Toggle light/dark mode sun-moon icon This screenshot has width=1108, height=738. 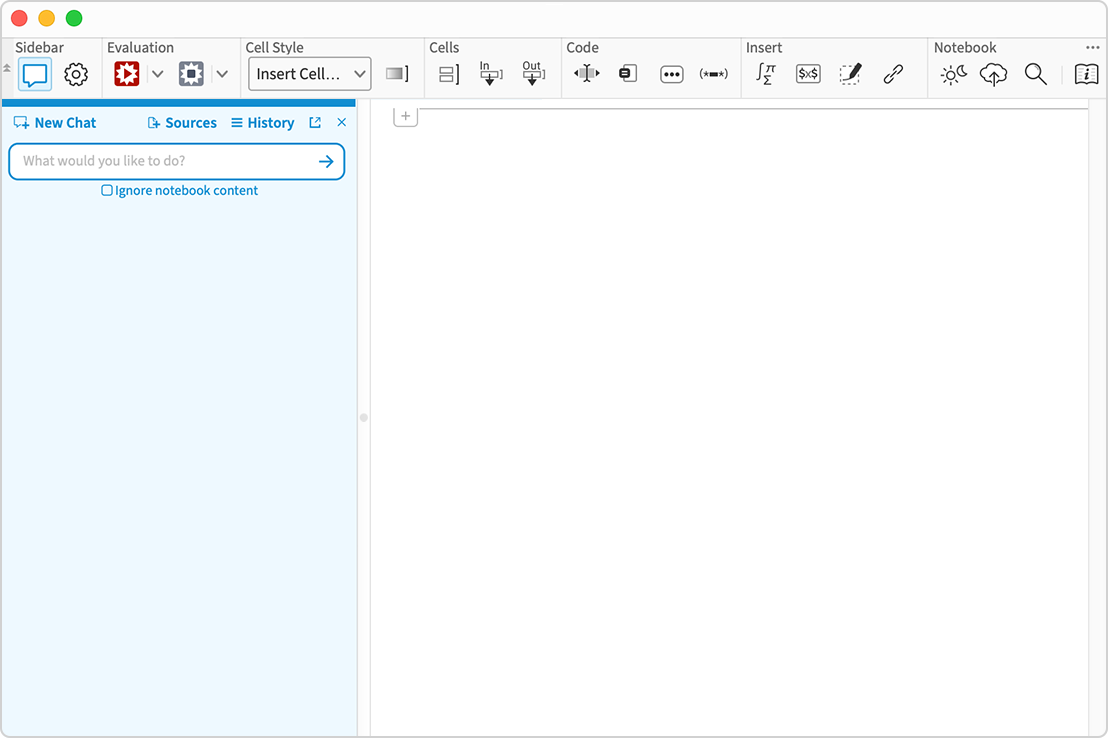pyautogui.click(x=953, y=74)
